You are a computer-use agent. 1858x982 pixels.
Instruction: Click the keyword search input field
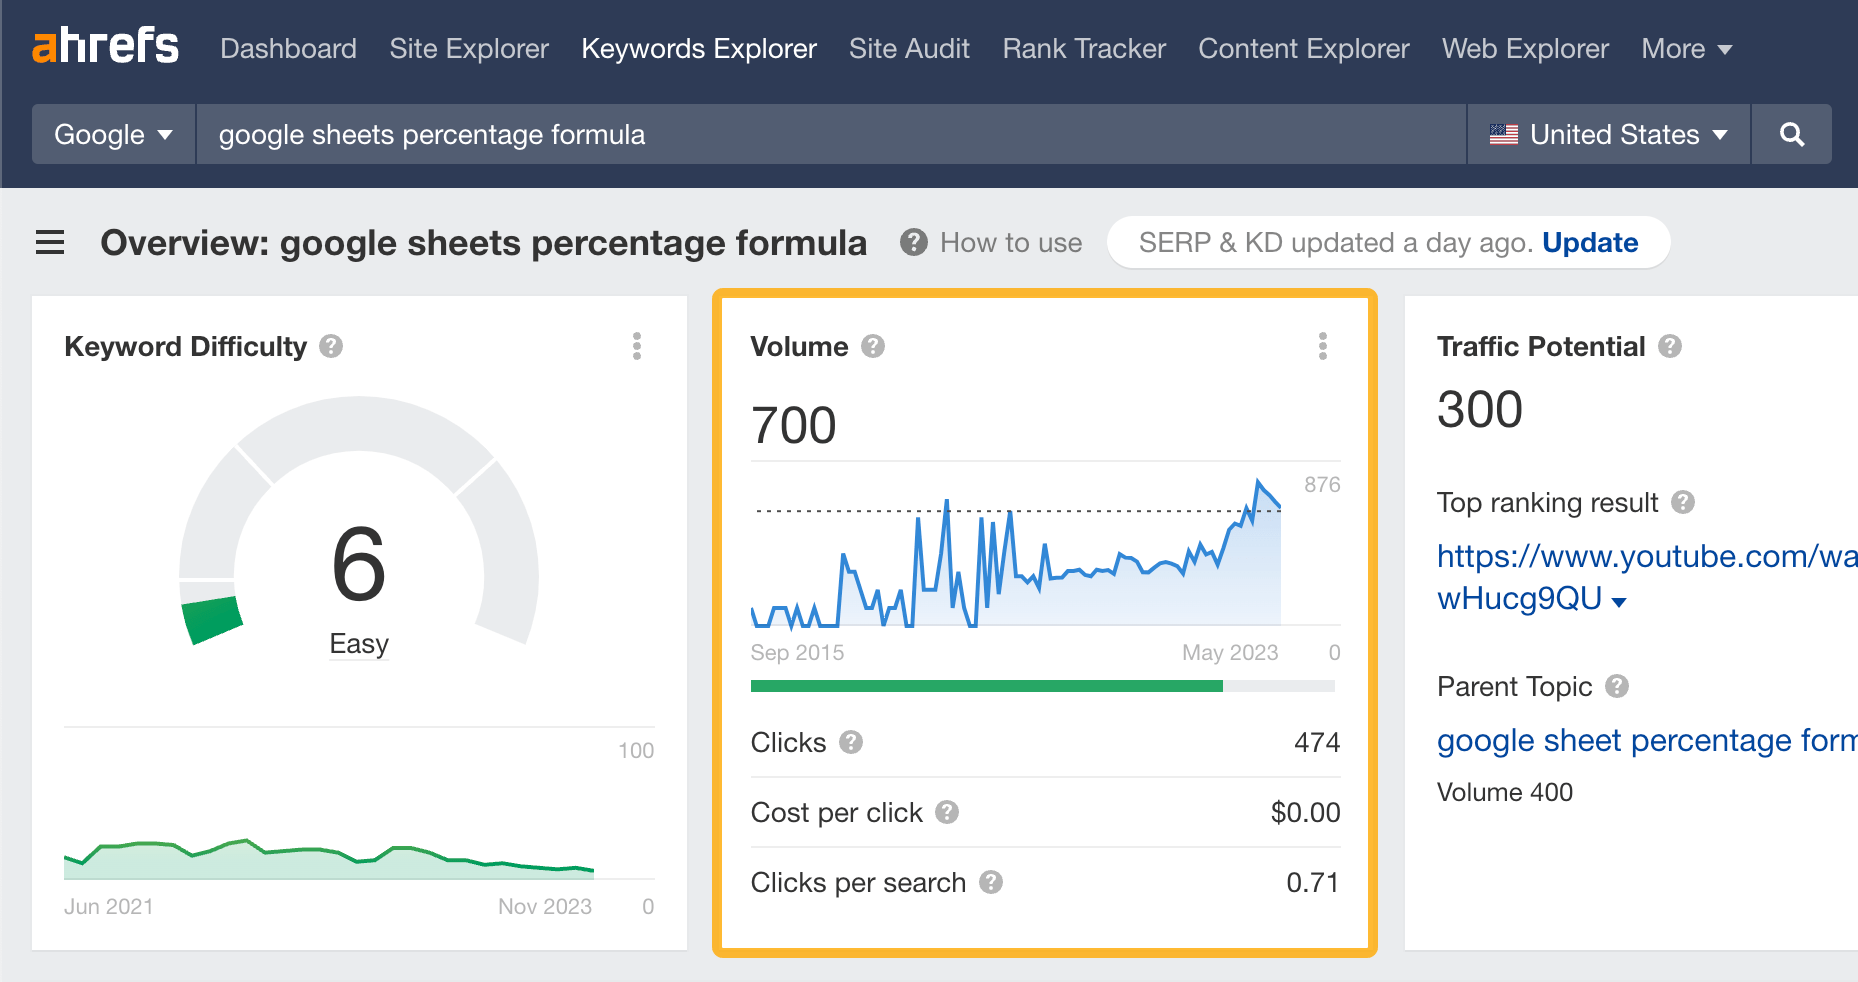[x=830, y=135]
